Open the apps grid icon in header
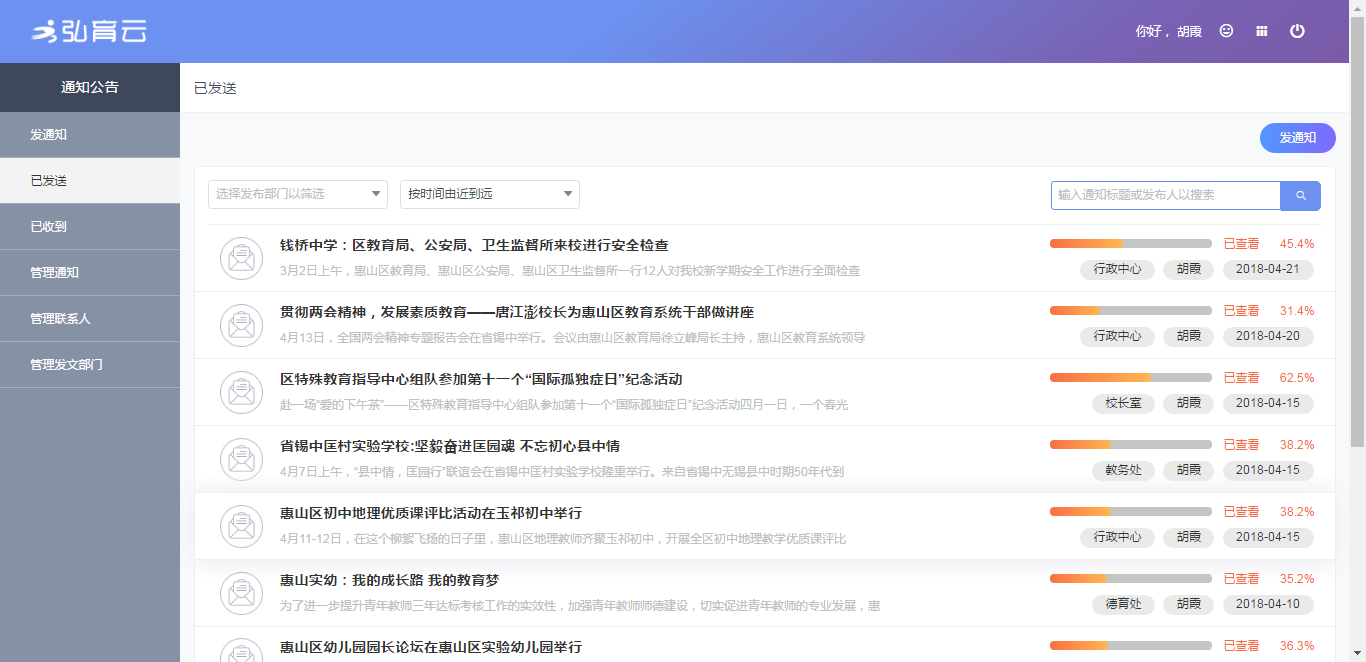1366x662 pixels. point(1262,31)
